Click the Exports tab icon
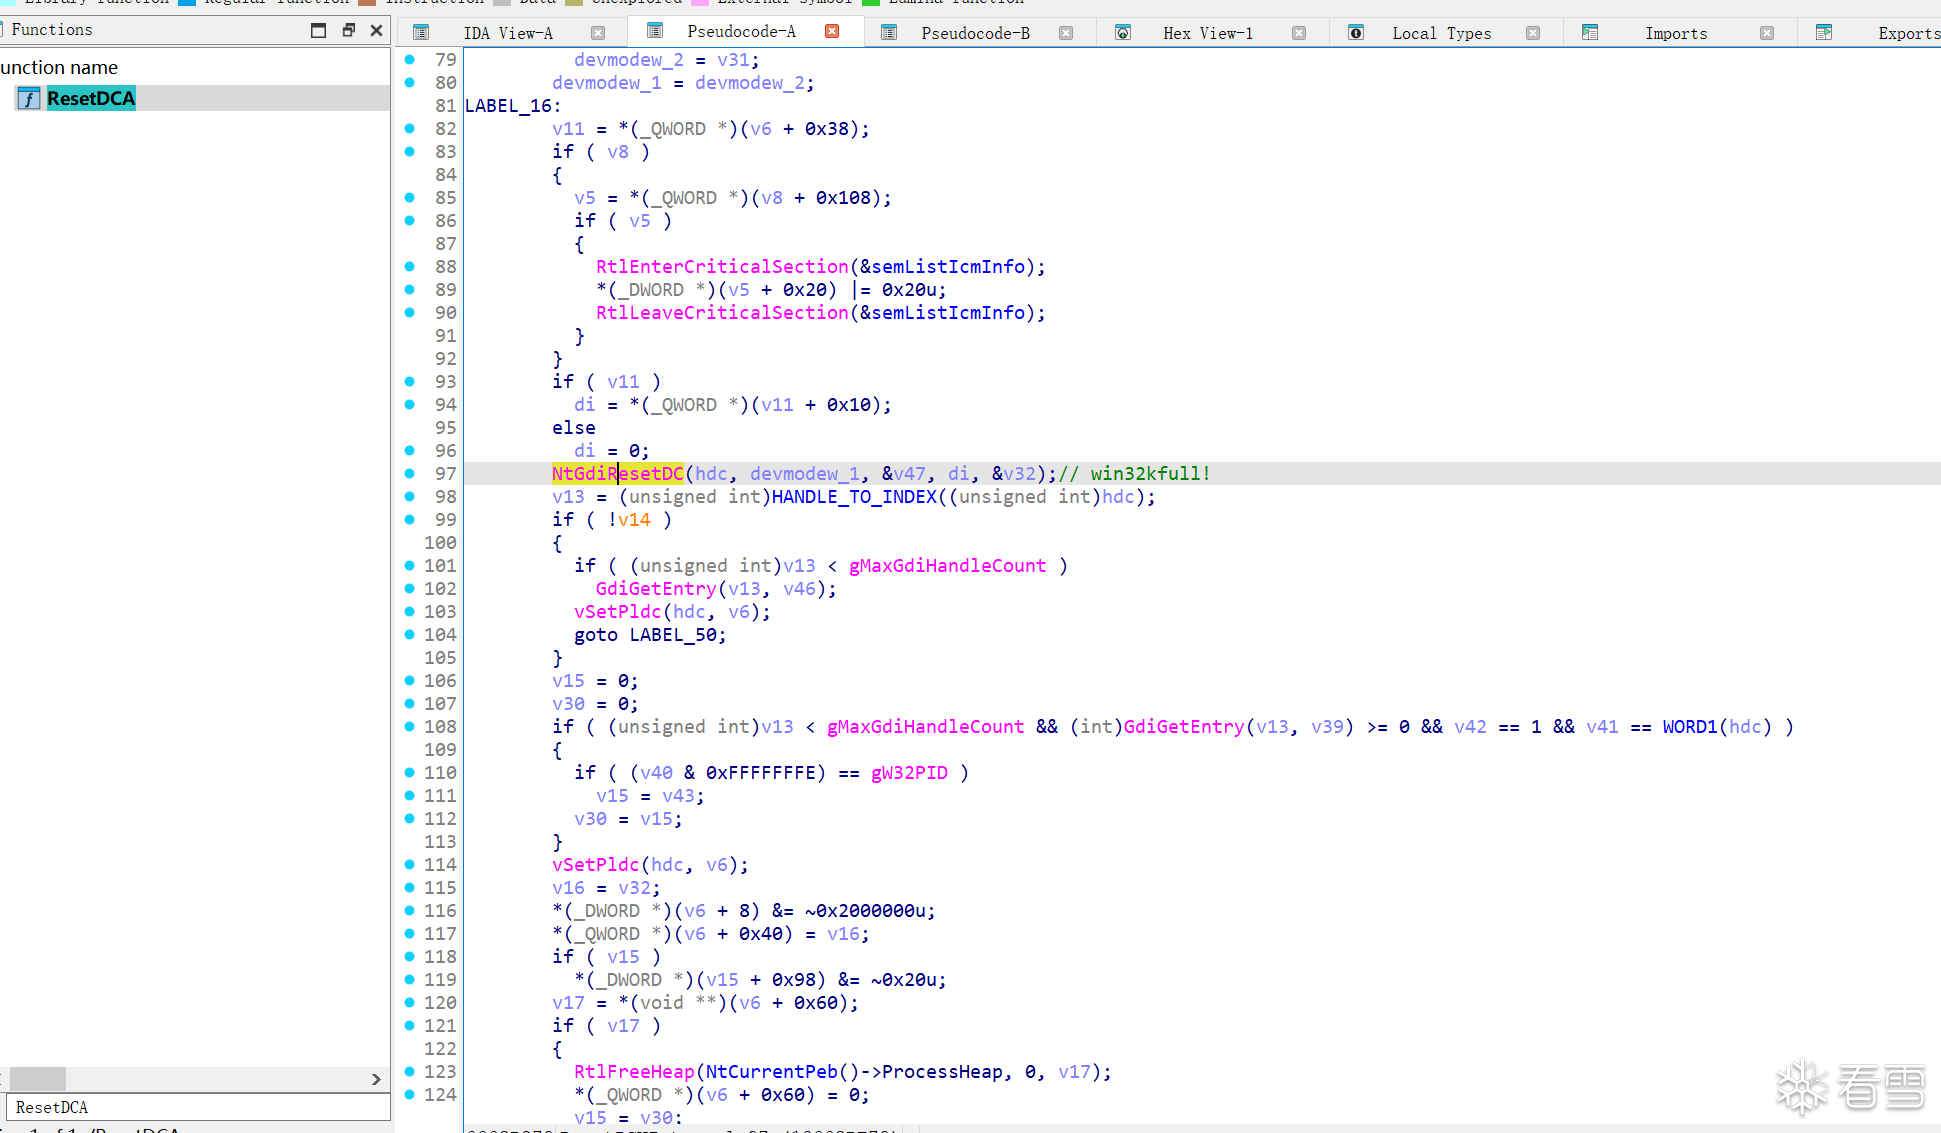1941x1133 pixels. click(x=1824, y=33)
